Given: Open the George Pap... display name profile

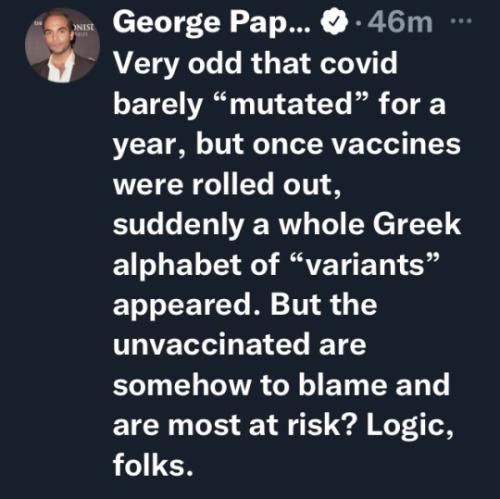Looking at the screenshot, I should point(212,24).
